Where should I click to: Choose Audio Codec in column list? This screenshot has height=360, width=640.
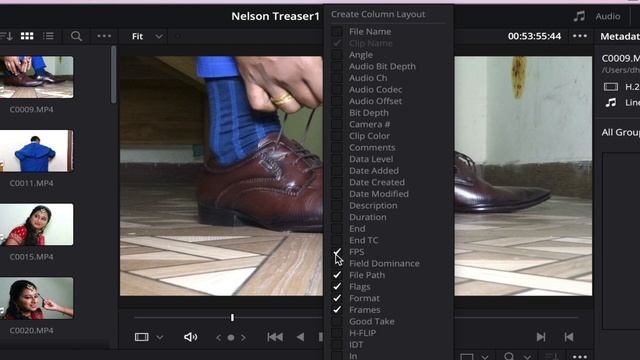376,89
